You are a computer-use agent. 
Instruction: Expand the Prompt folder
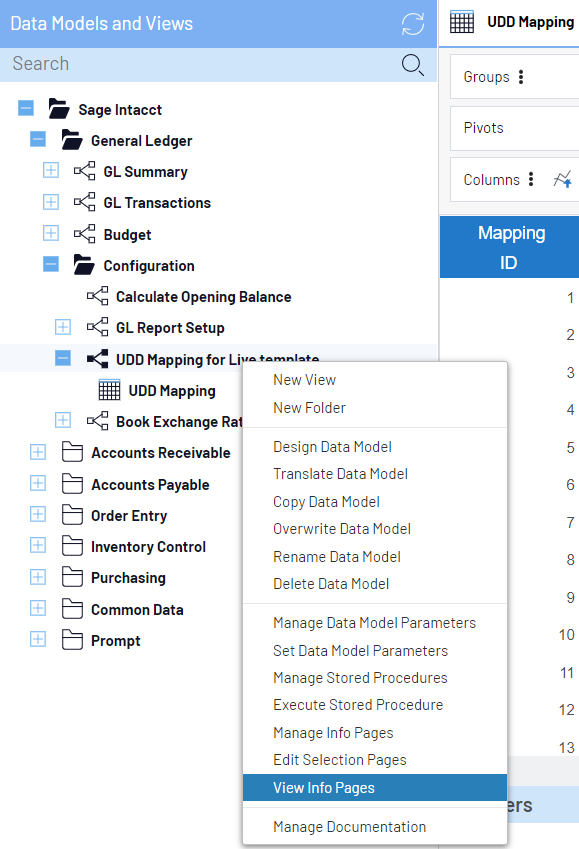click(38, 639)
